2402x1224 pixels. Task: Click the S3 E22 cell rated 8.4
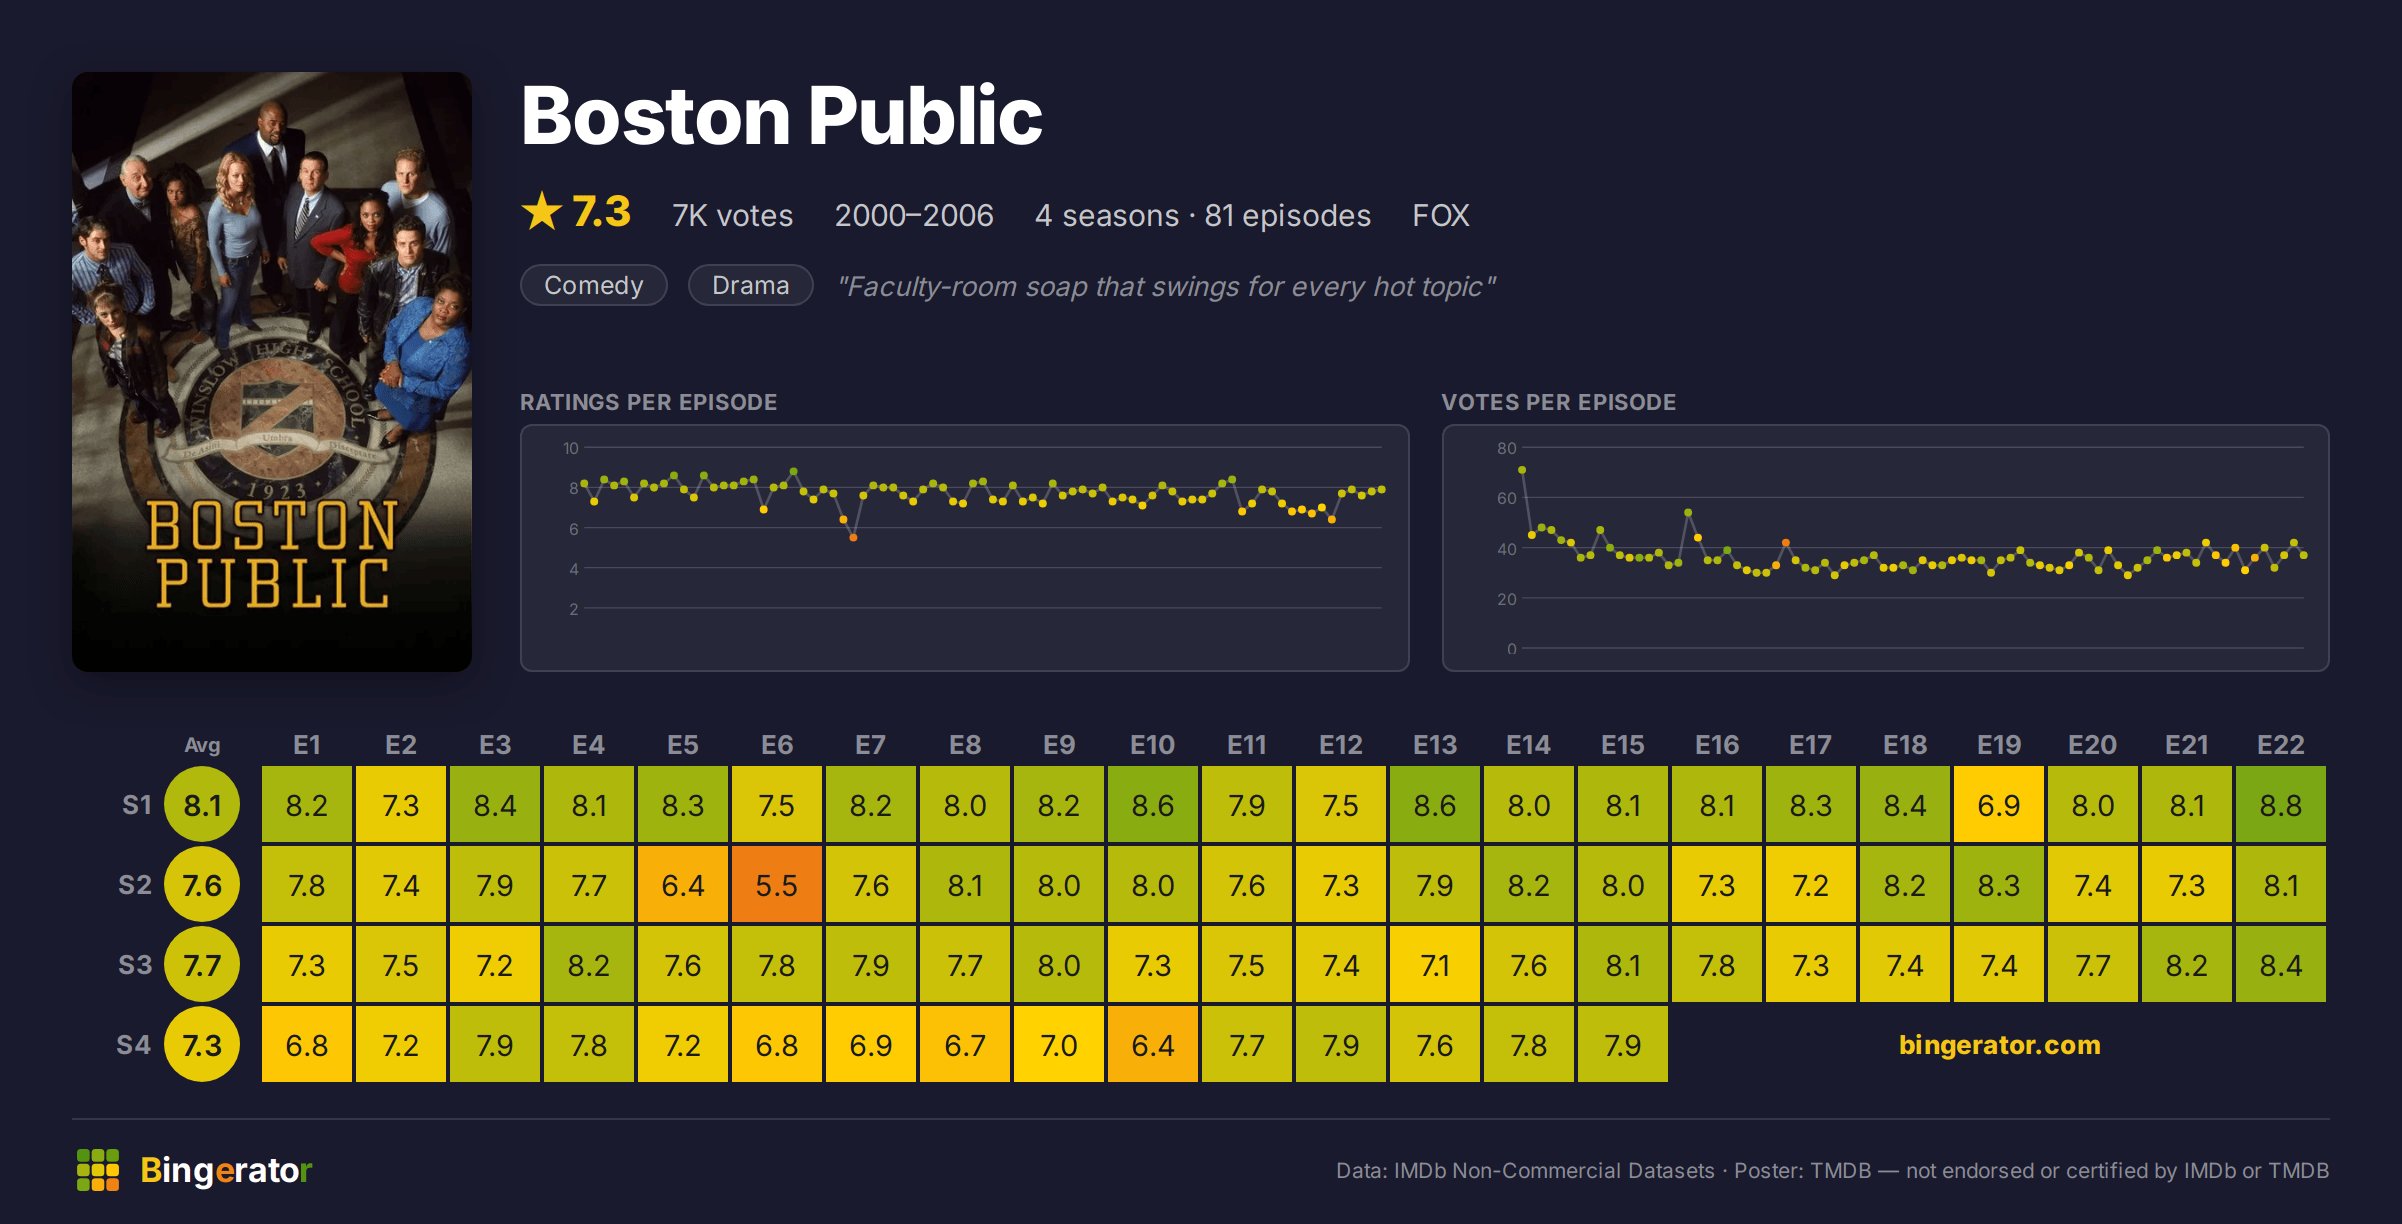point(2281,965)
